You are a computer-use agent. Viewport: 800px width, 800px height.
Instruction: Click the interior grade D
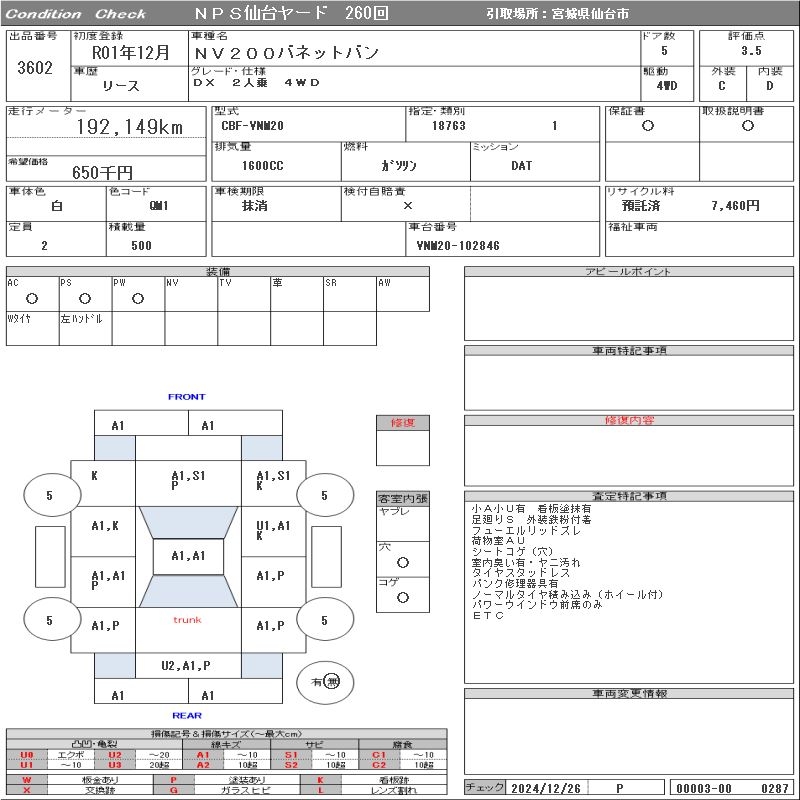tap(769, 86)
